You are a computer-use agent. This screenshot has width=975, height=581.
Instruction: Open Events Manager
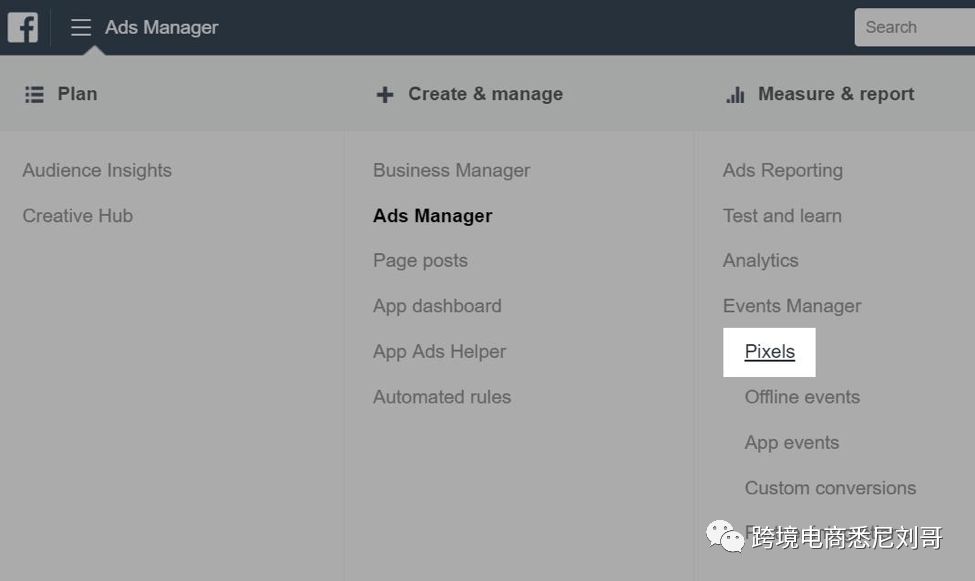(x=791, y=306)
